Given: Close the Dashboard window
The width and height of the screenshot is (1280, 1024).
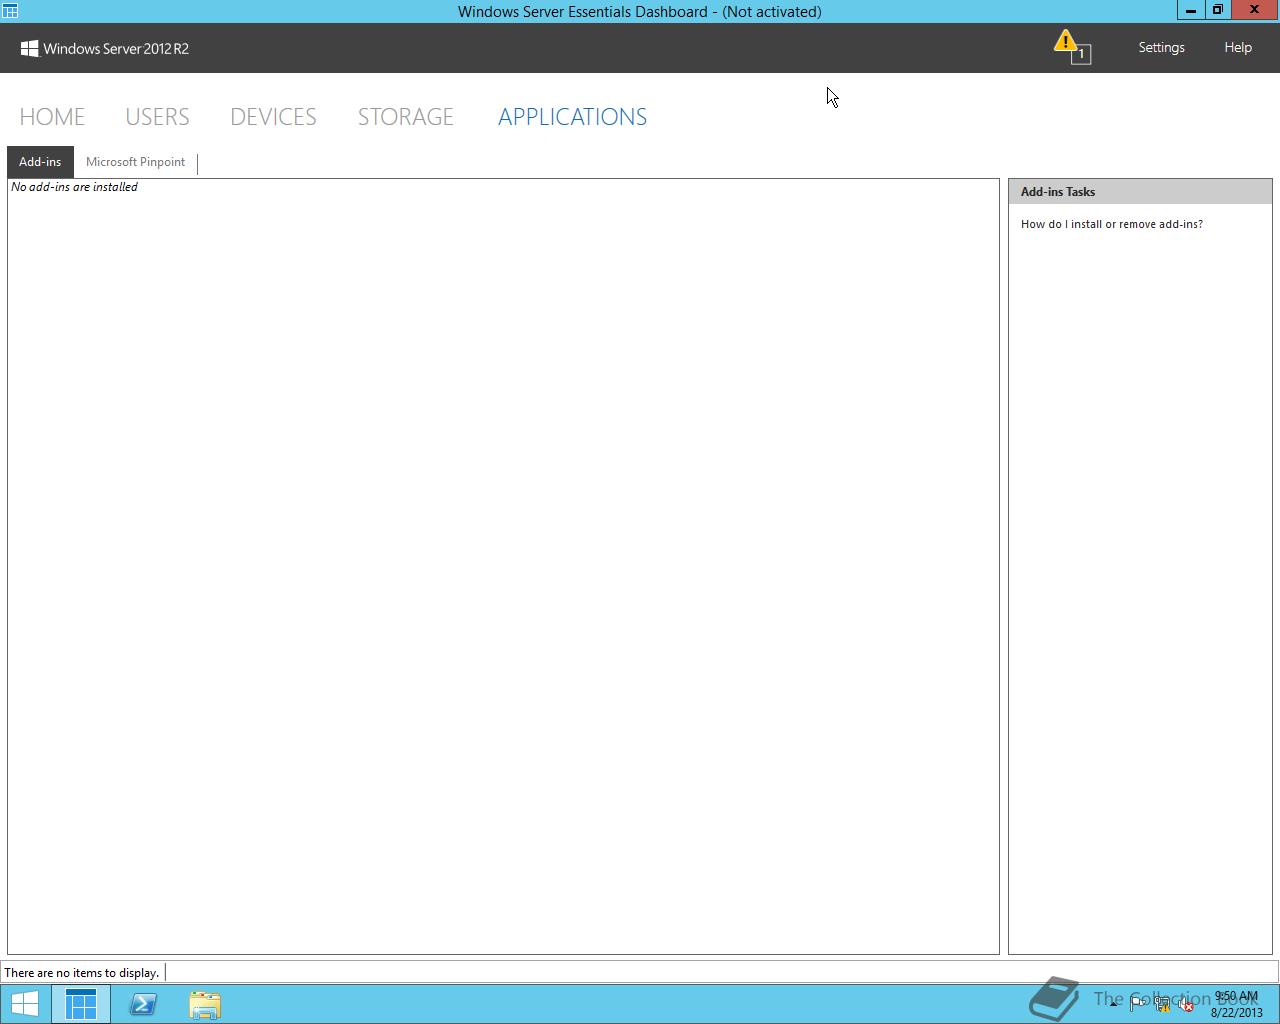Looking at the screenshot, I should 1254,10.
